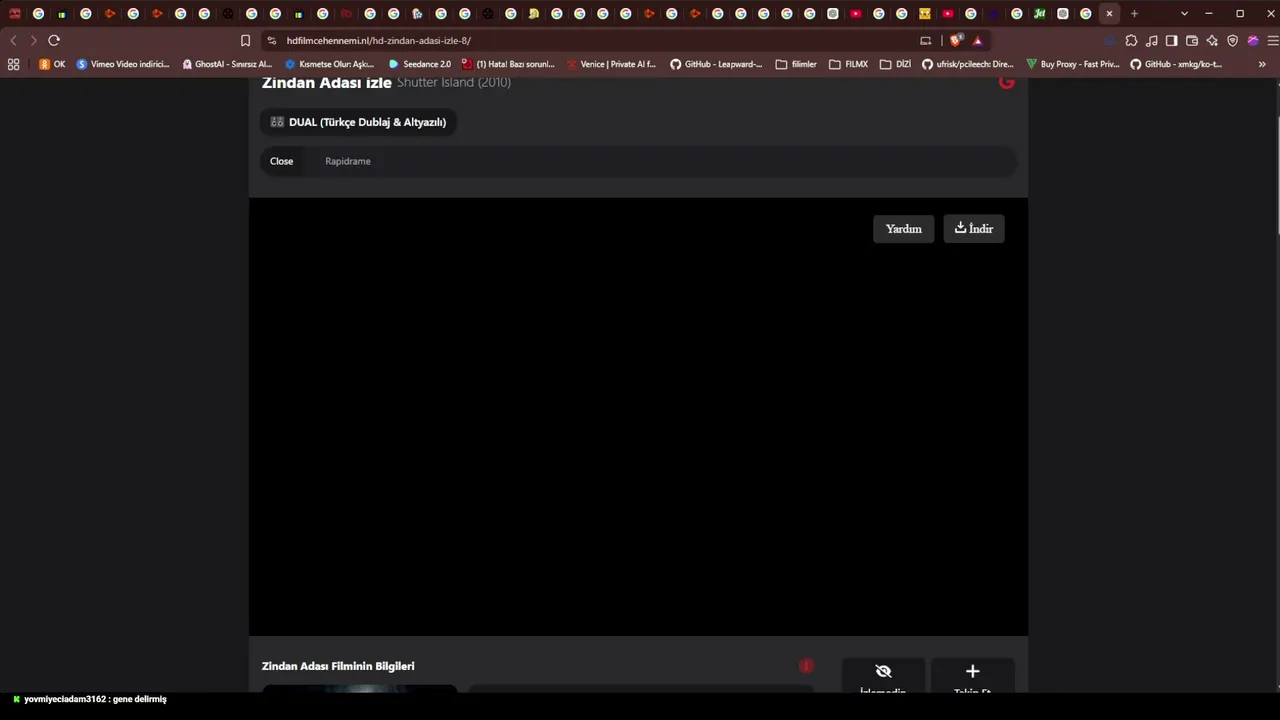Open the DİZİ bookmarks folder
The width and height of the screenshot is (1280, 720).
(x=896, y=64)
